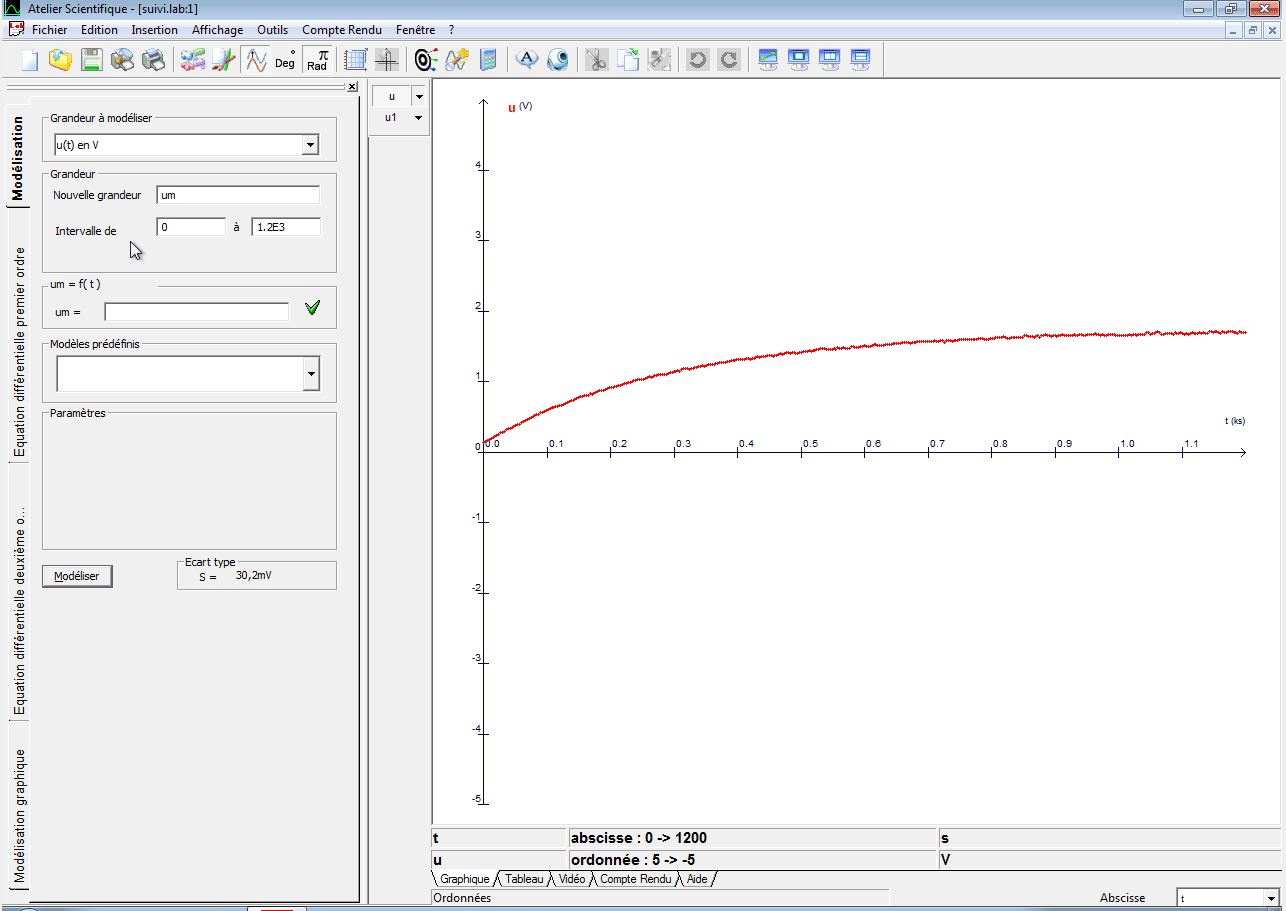Click the Nouvelle grandeur input field
Viewport: 1286px width, 911px height.
point(238,195)
